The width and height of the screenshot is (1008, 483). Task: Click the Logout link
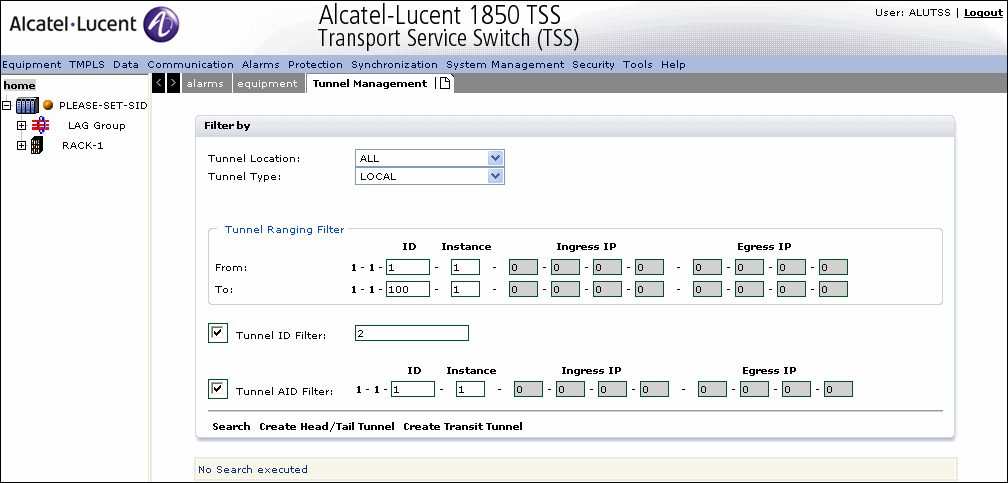[983, 13]
